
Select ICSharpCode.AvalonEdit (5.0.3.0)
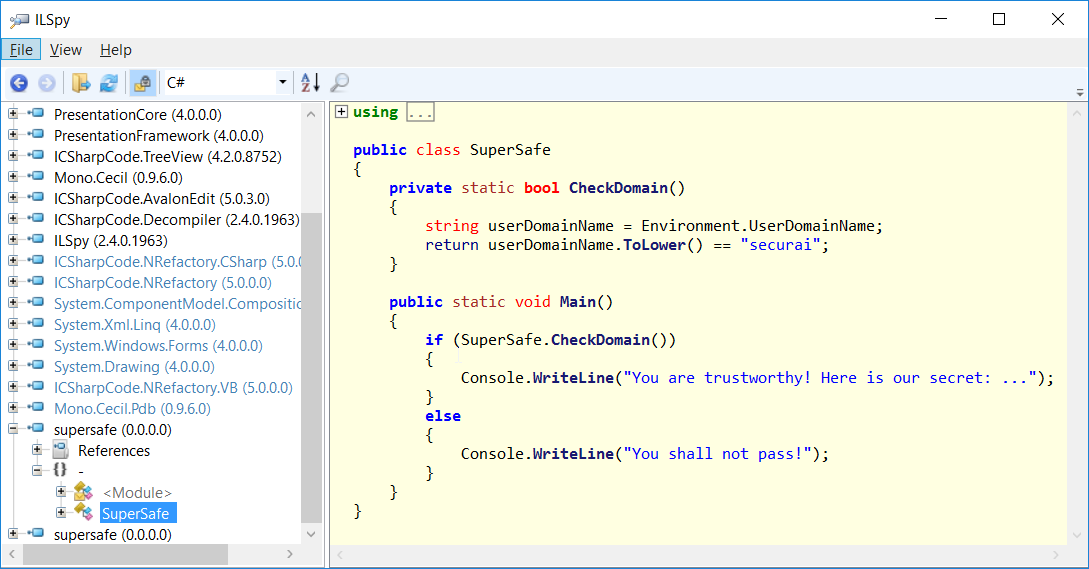[162, 199]
